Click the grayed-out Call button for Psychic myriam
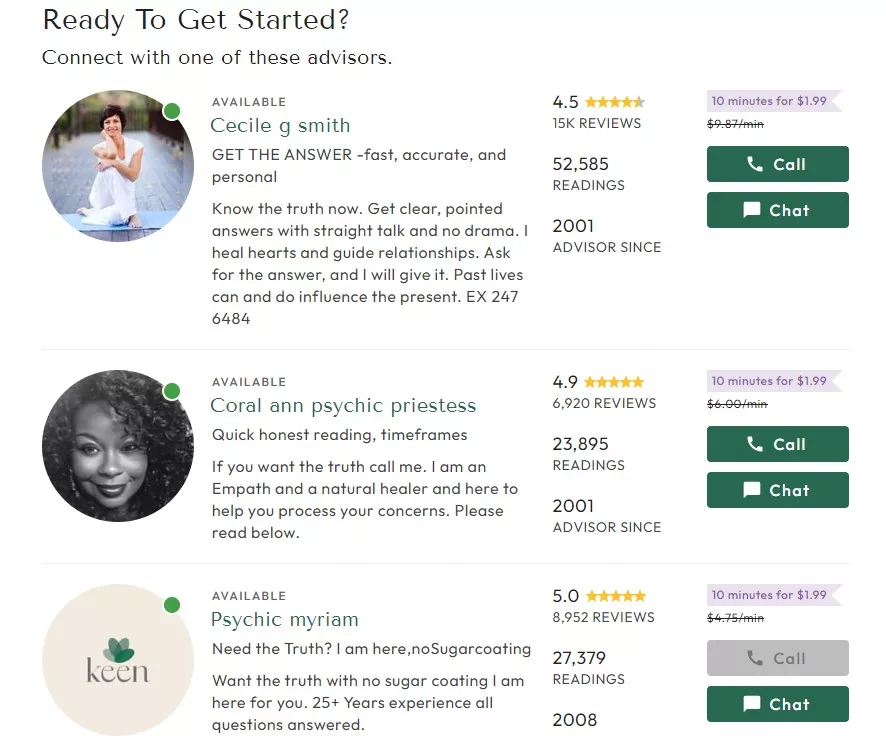886x736 pixels. (x=777, y=658)
